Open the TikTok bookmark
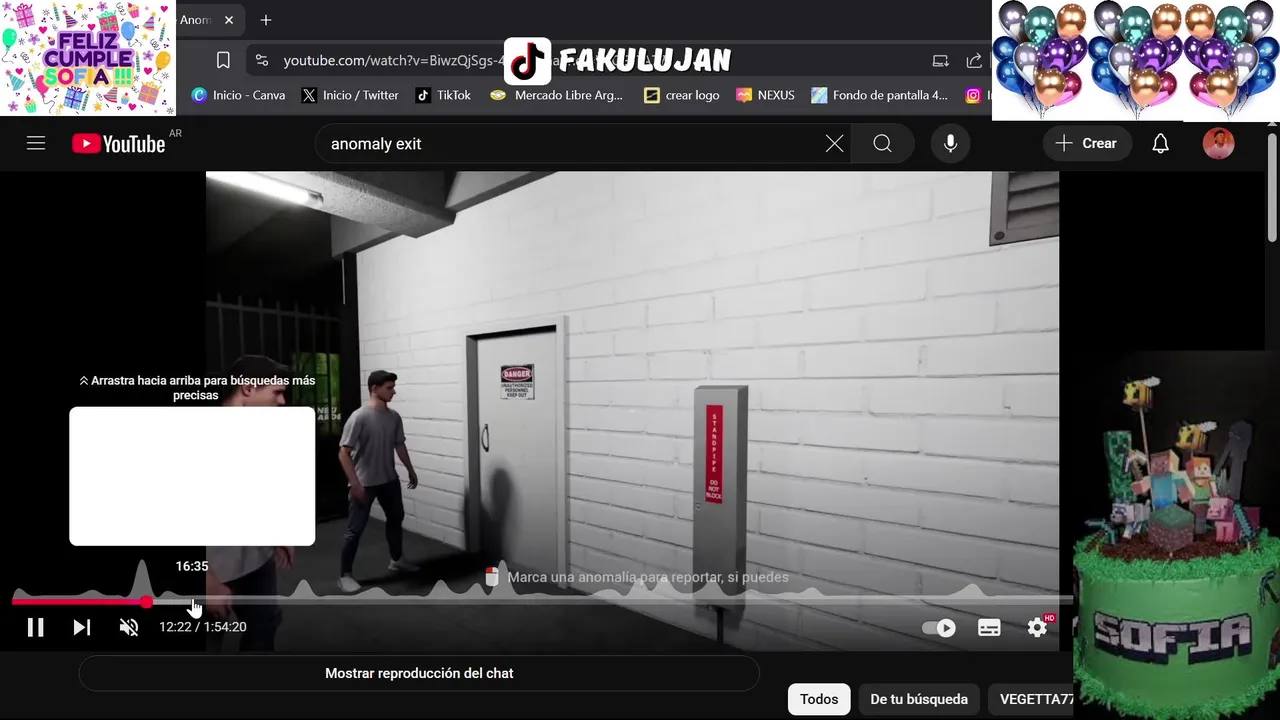This screenshot has height=720, width=1280. 443,95
